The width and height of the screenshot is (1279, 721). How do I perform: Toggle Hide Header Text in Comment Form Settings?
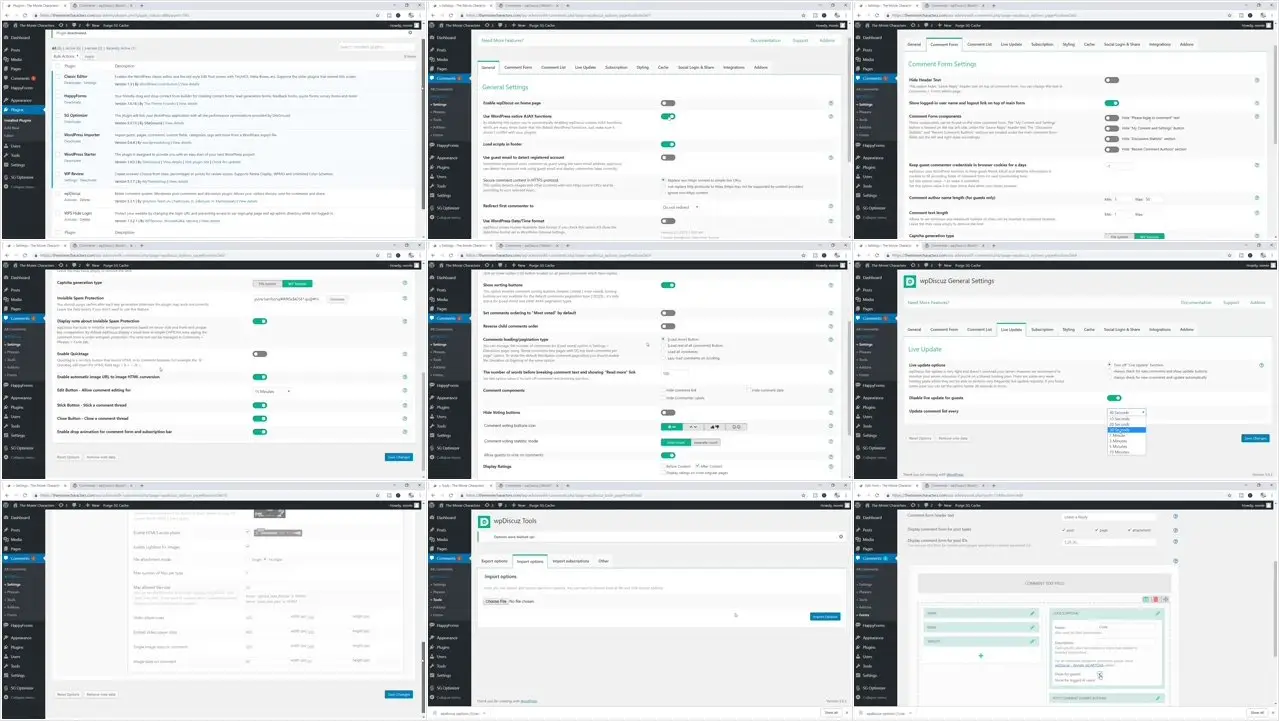pos(1111,79)
